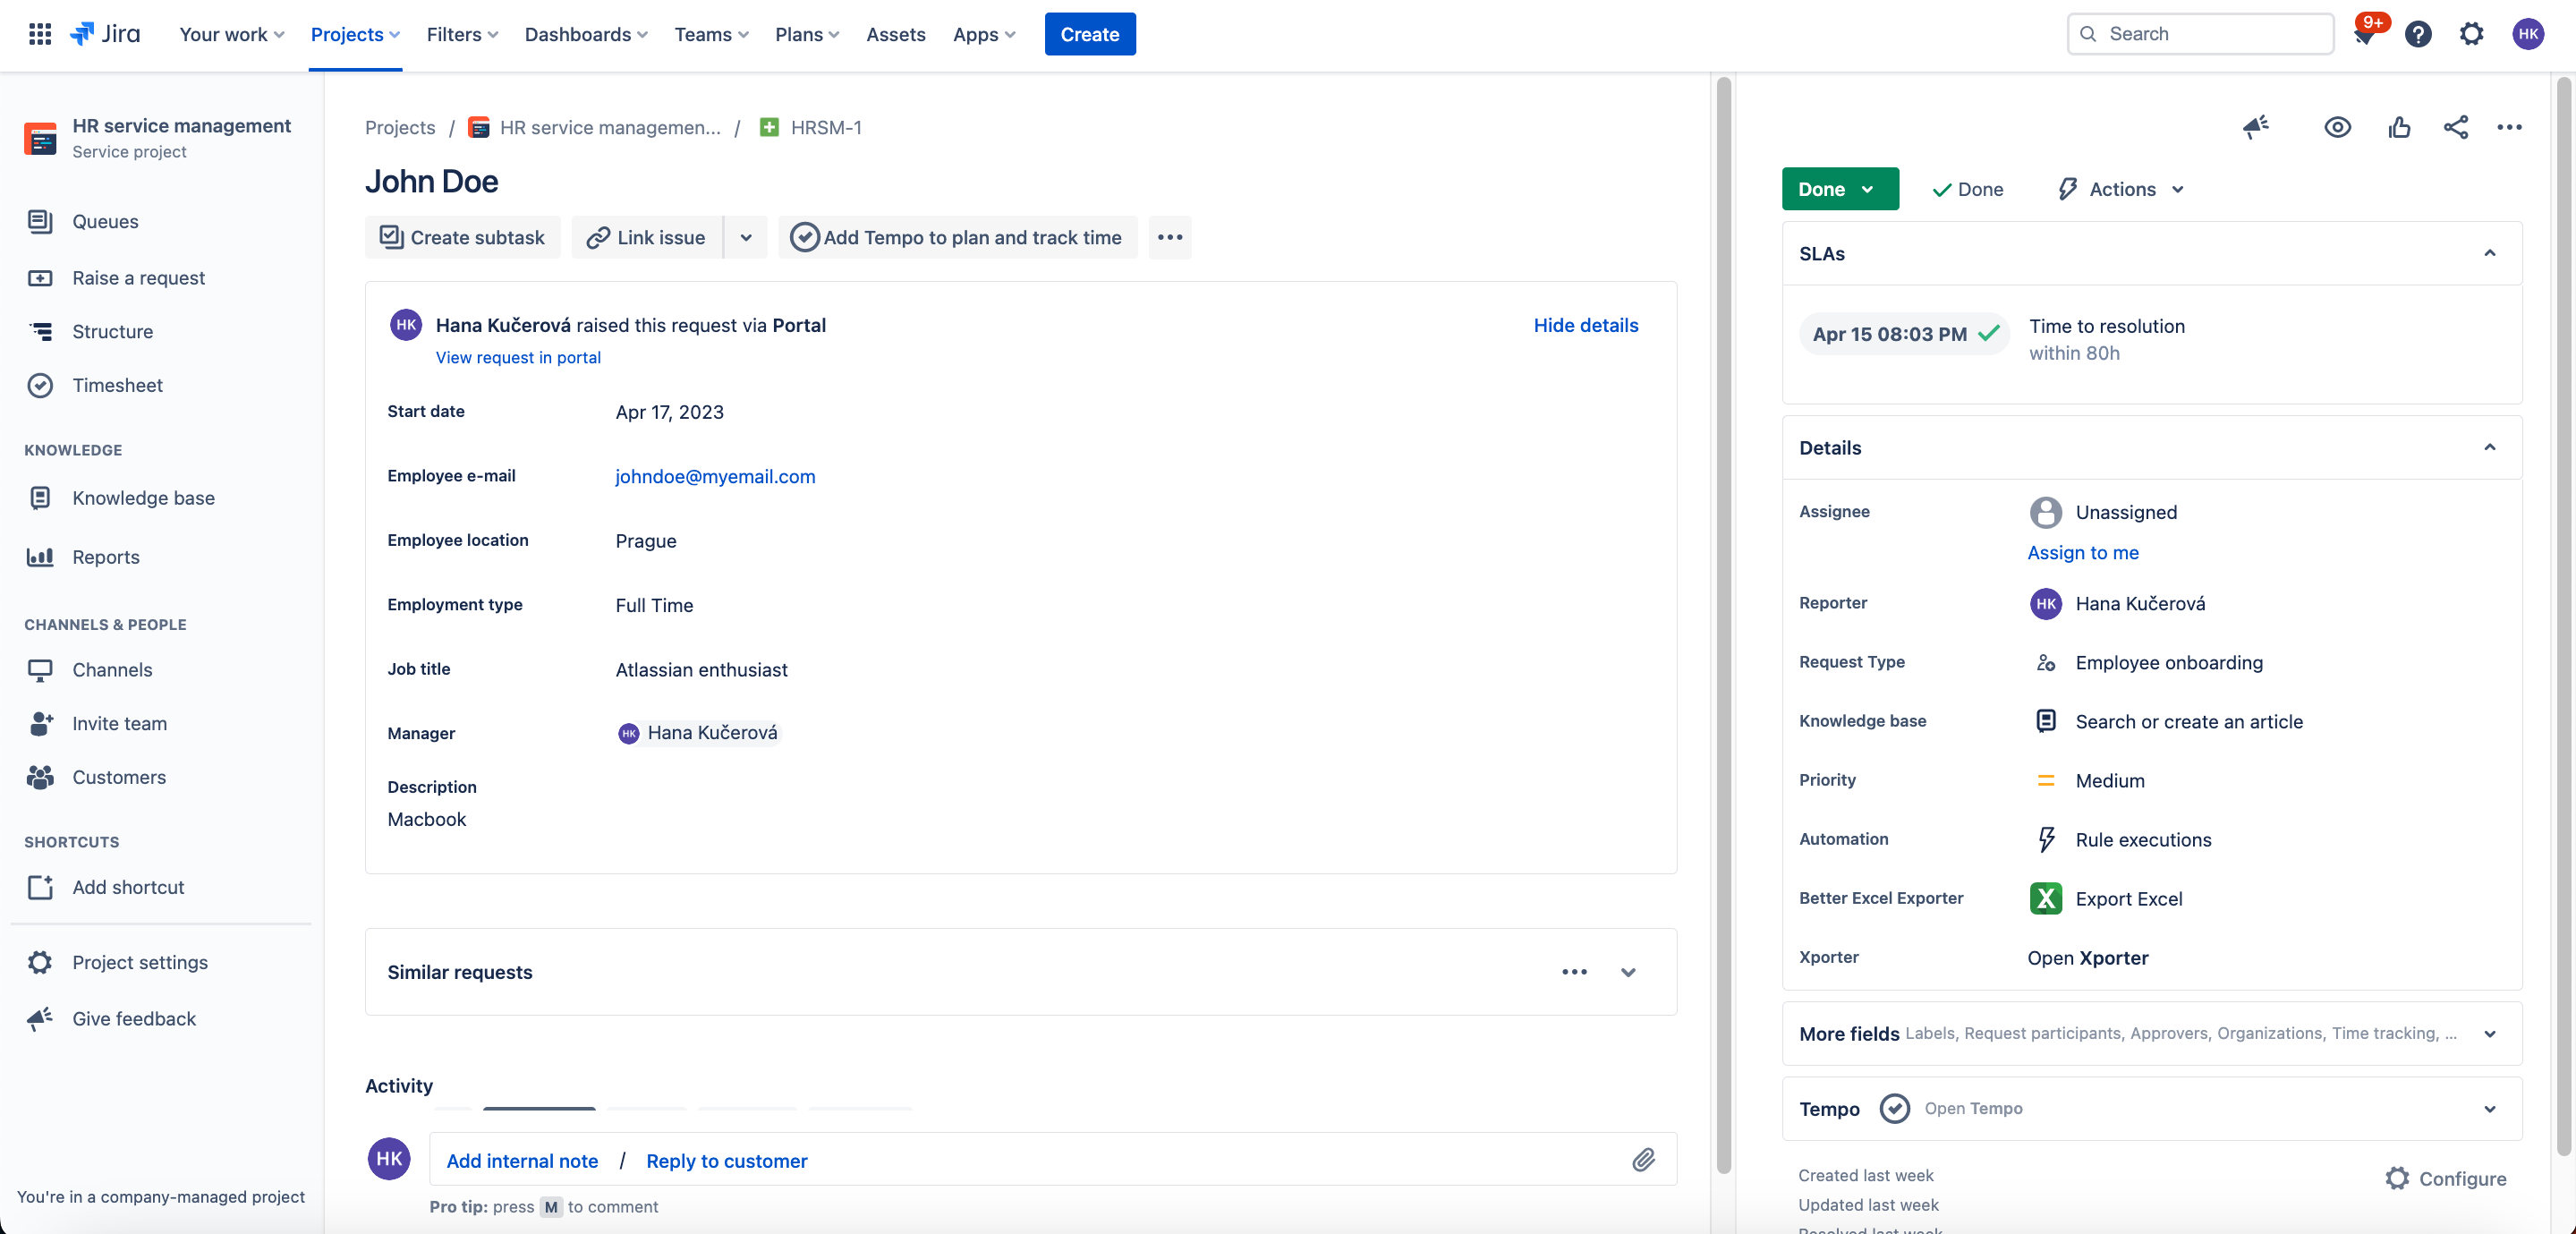Open Knowledge base from the sidebar
The width and height of the screenshot is (2576, 1234).
(x=144, y=497)
